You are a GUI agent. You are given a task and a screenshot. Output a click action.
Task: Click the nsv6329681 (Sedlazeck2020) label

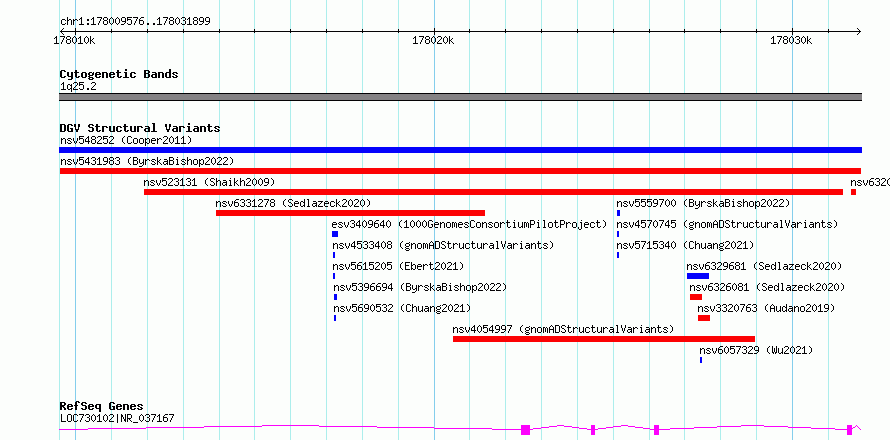(764, 266)
